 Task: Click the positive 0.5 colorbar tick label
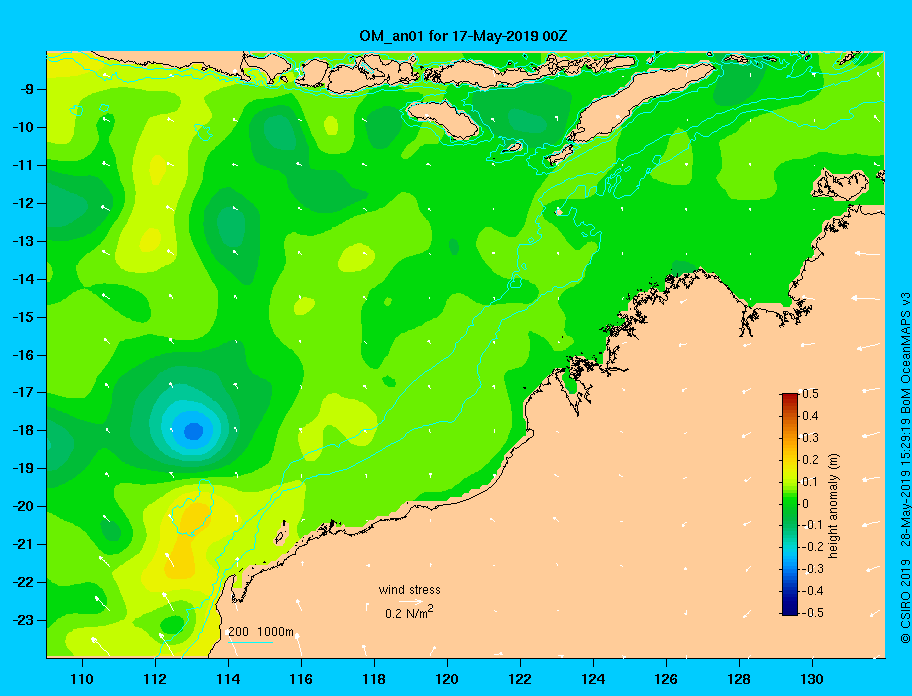810,394
